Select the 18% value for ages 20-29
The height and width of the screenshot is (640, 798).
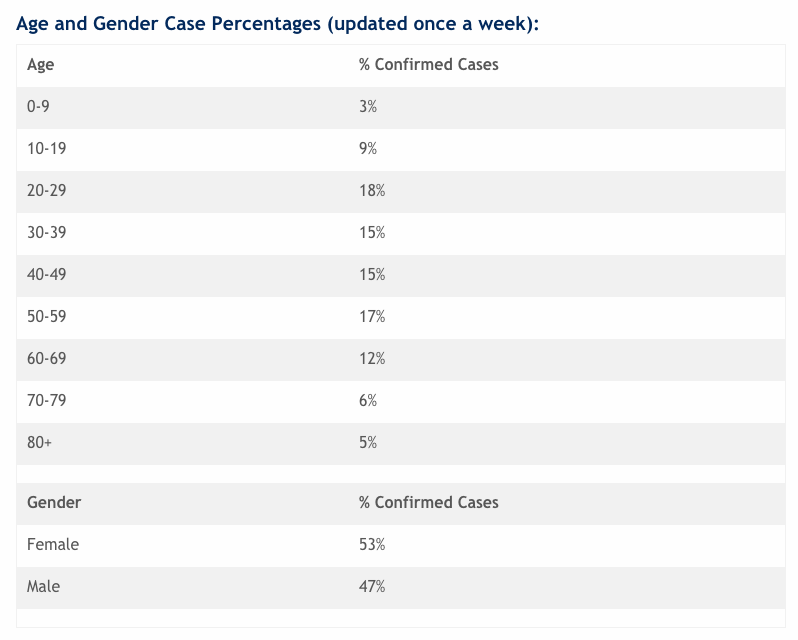pos(372,191)
